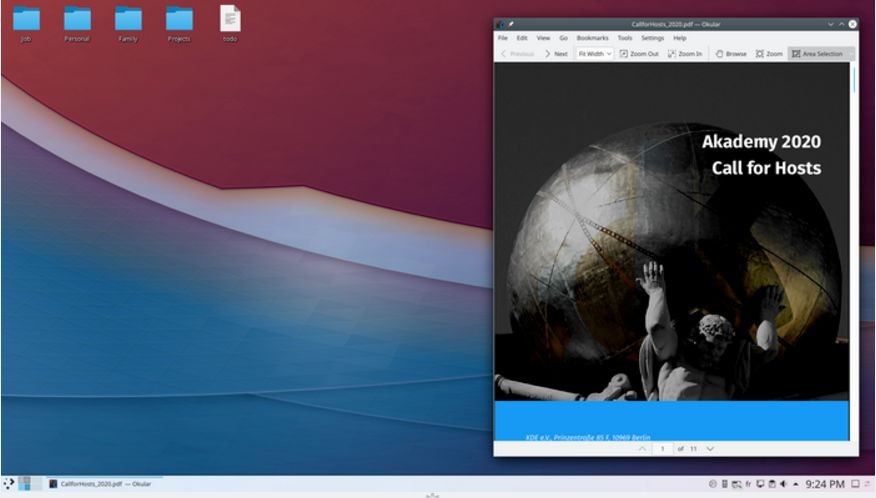Click the 9:24 PM clock

pos(825,484)
